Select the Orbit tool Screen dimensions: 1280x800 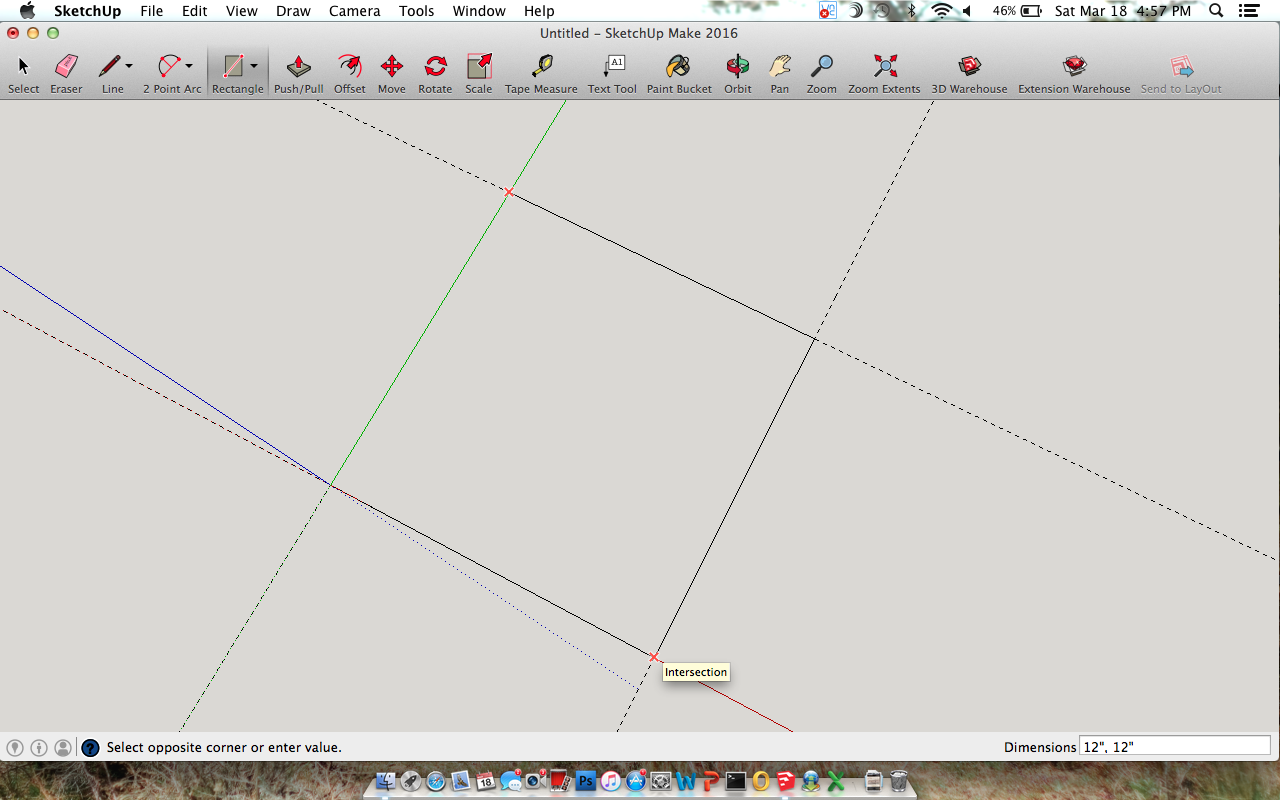tap(737, 74)
